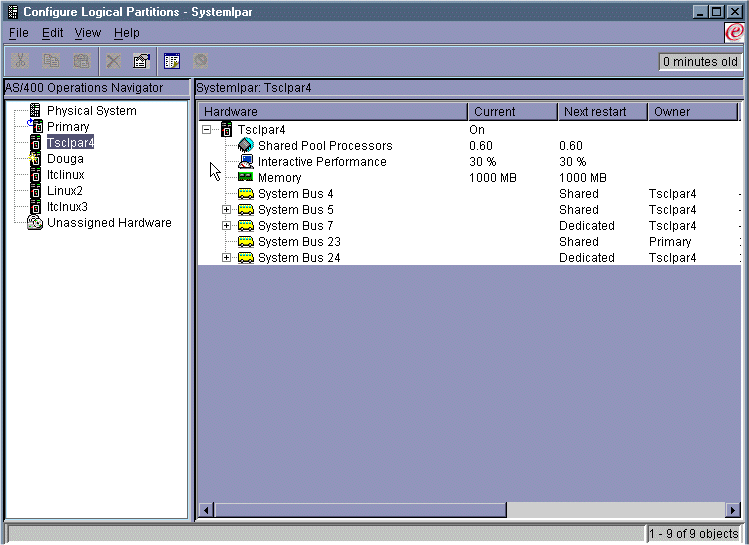Select Itclnux3 label in navigator
The height and width of the screenshot is (545, 749).
click(x=67, y=206)
